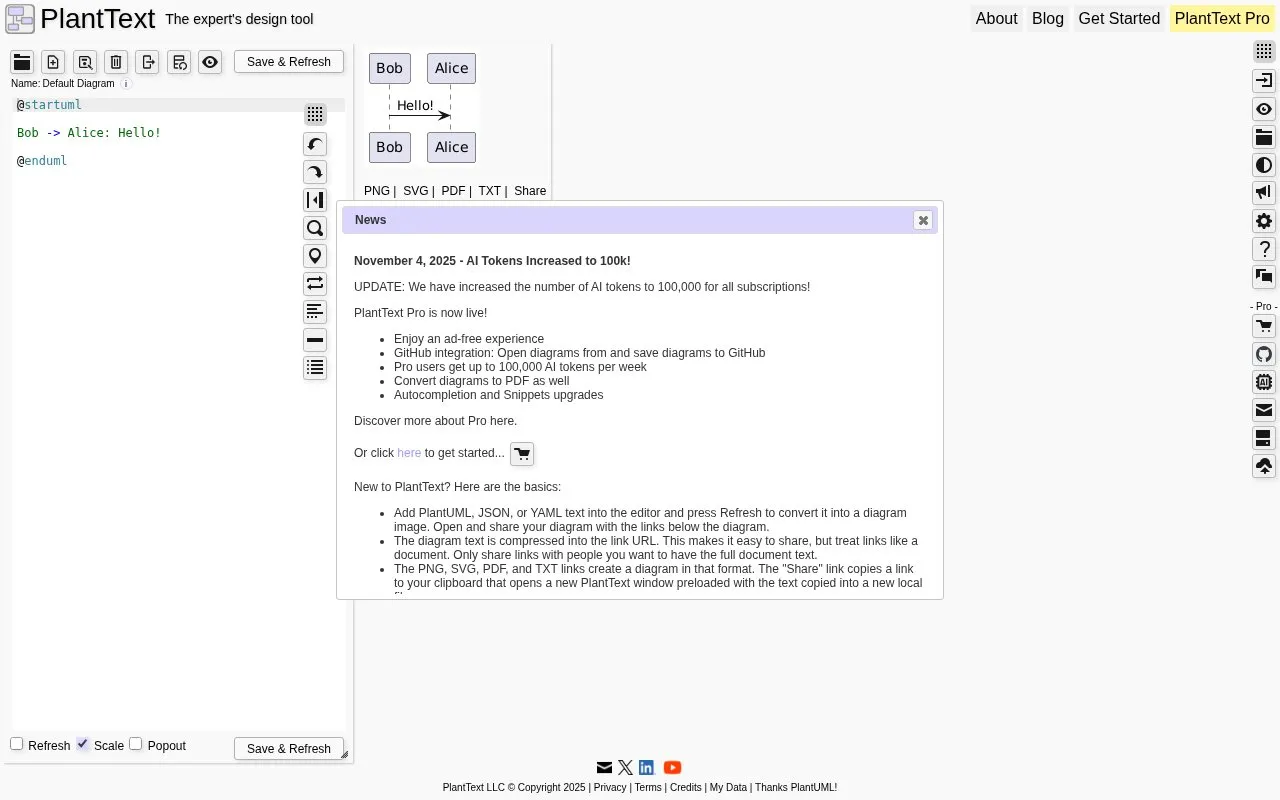Click the envelope icon in the Pro sidebar
This screenshot has height=800, width=1280.
1264,410
